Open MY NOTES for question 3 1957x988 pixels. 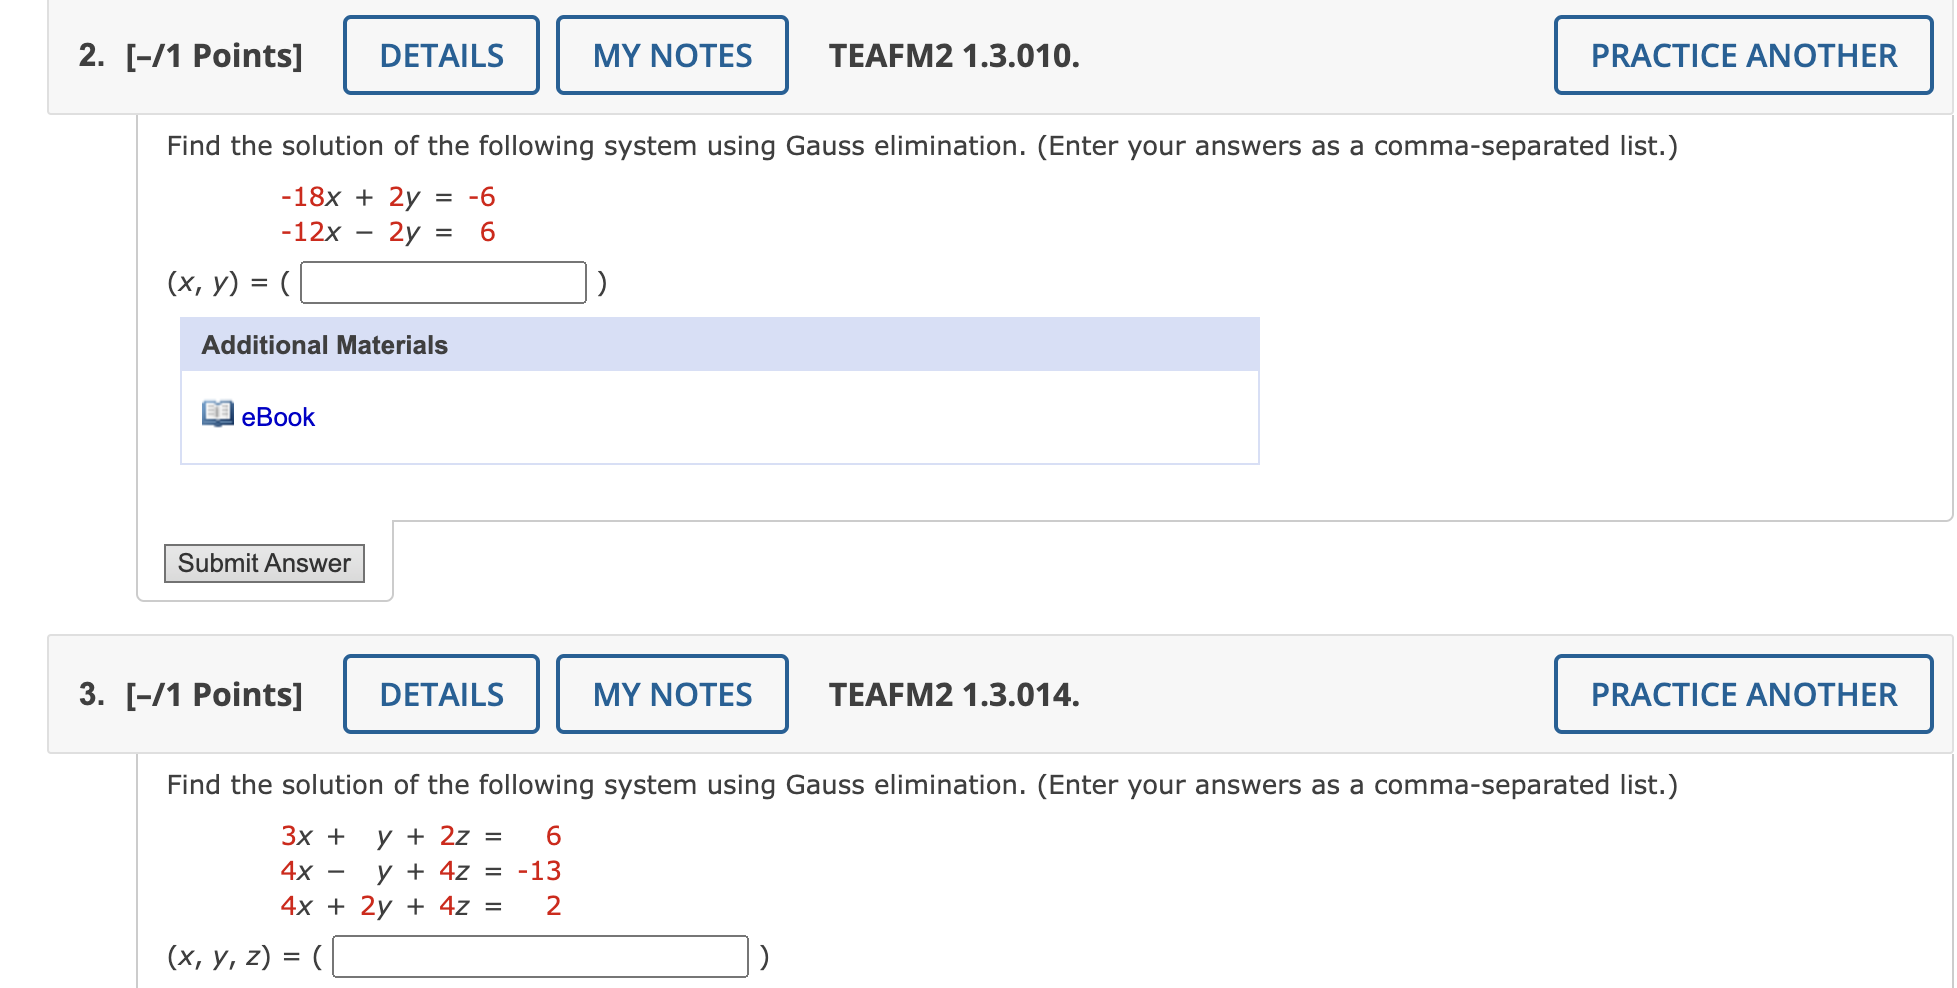671,693
